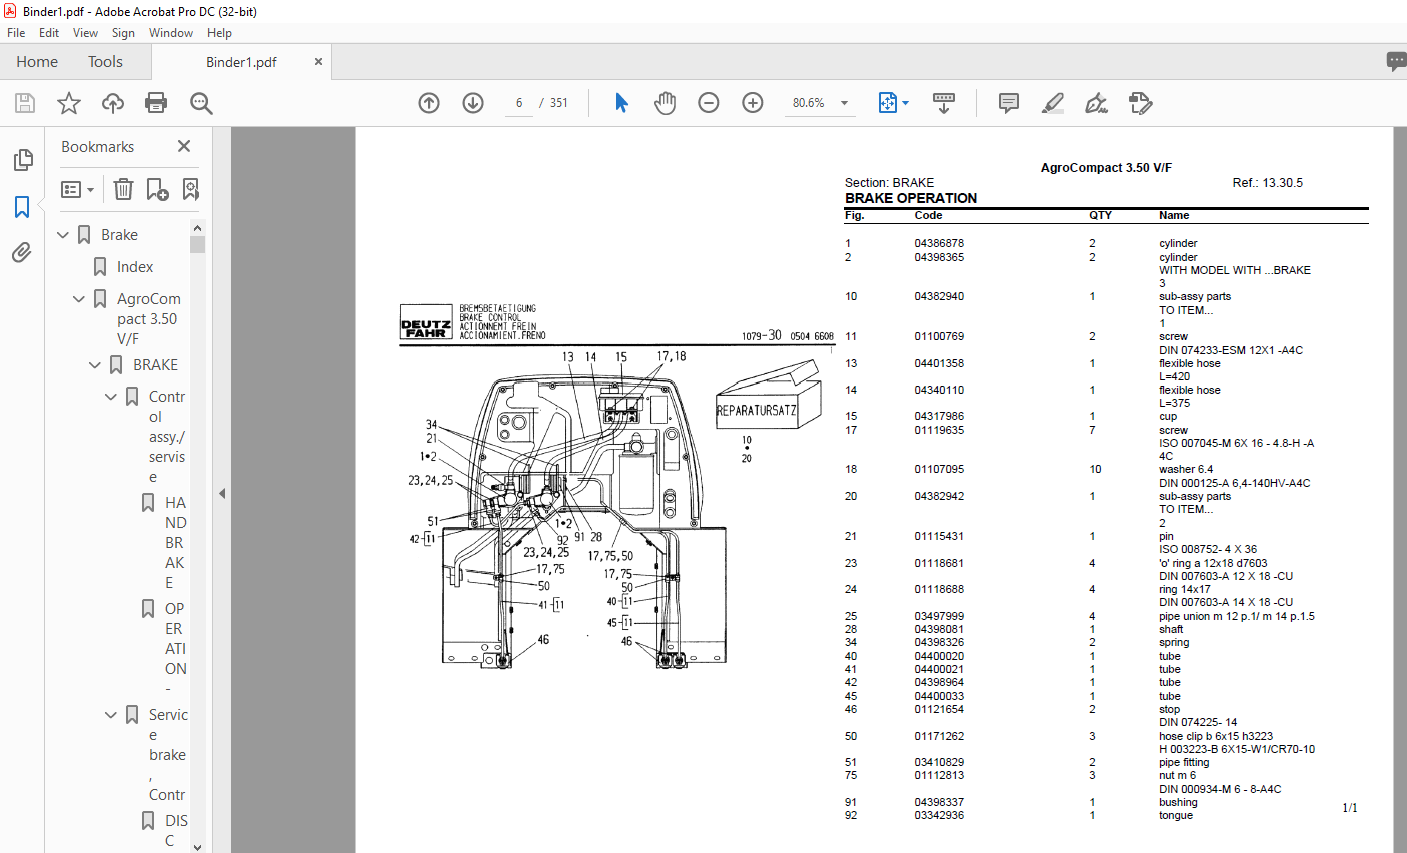Collapse the Brake bookmark
The image size is (1407, 853).
click(x=63, y=235)
